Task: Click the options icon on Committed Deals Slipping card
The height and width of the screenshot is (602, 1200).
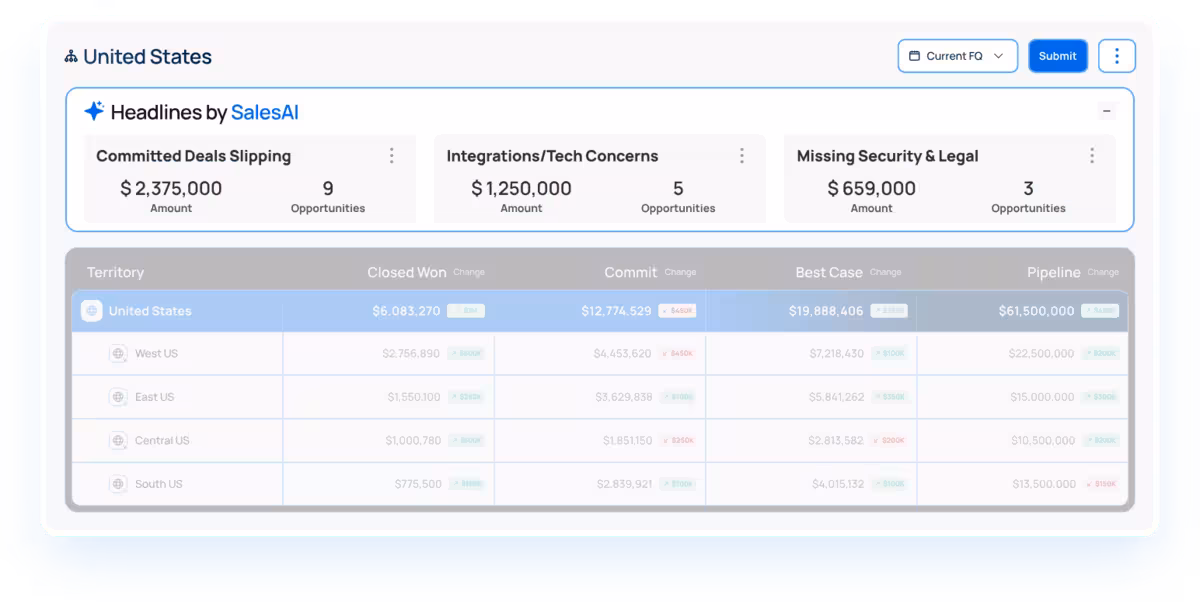Action: click(391, 155)
